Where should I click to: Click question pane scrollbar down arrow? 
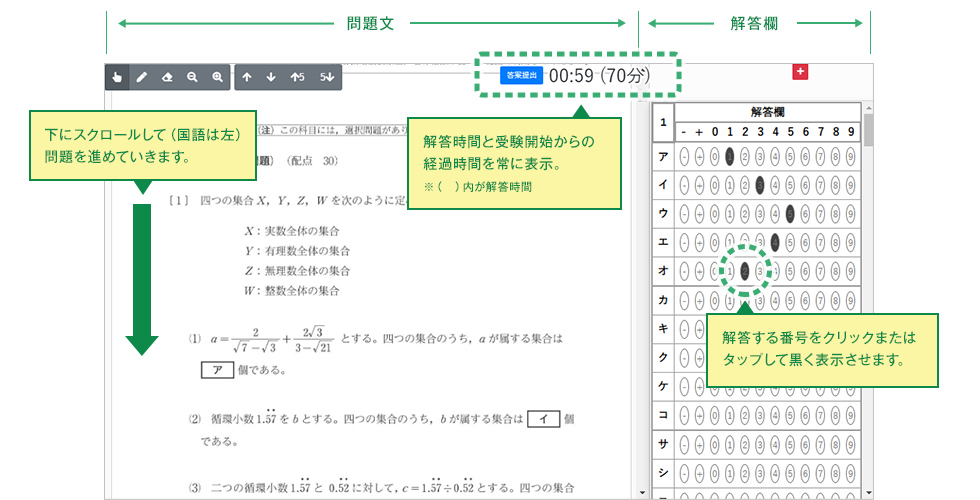pos(641,493)
